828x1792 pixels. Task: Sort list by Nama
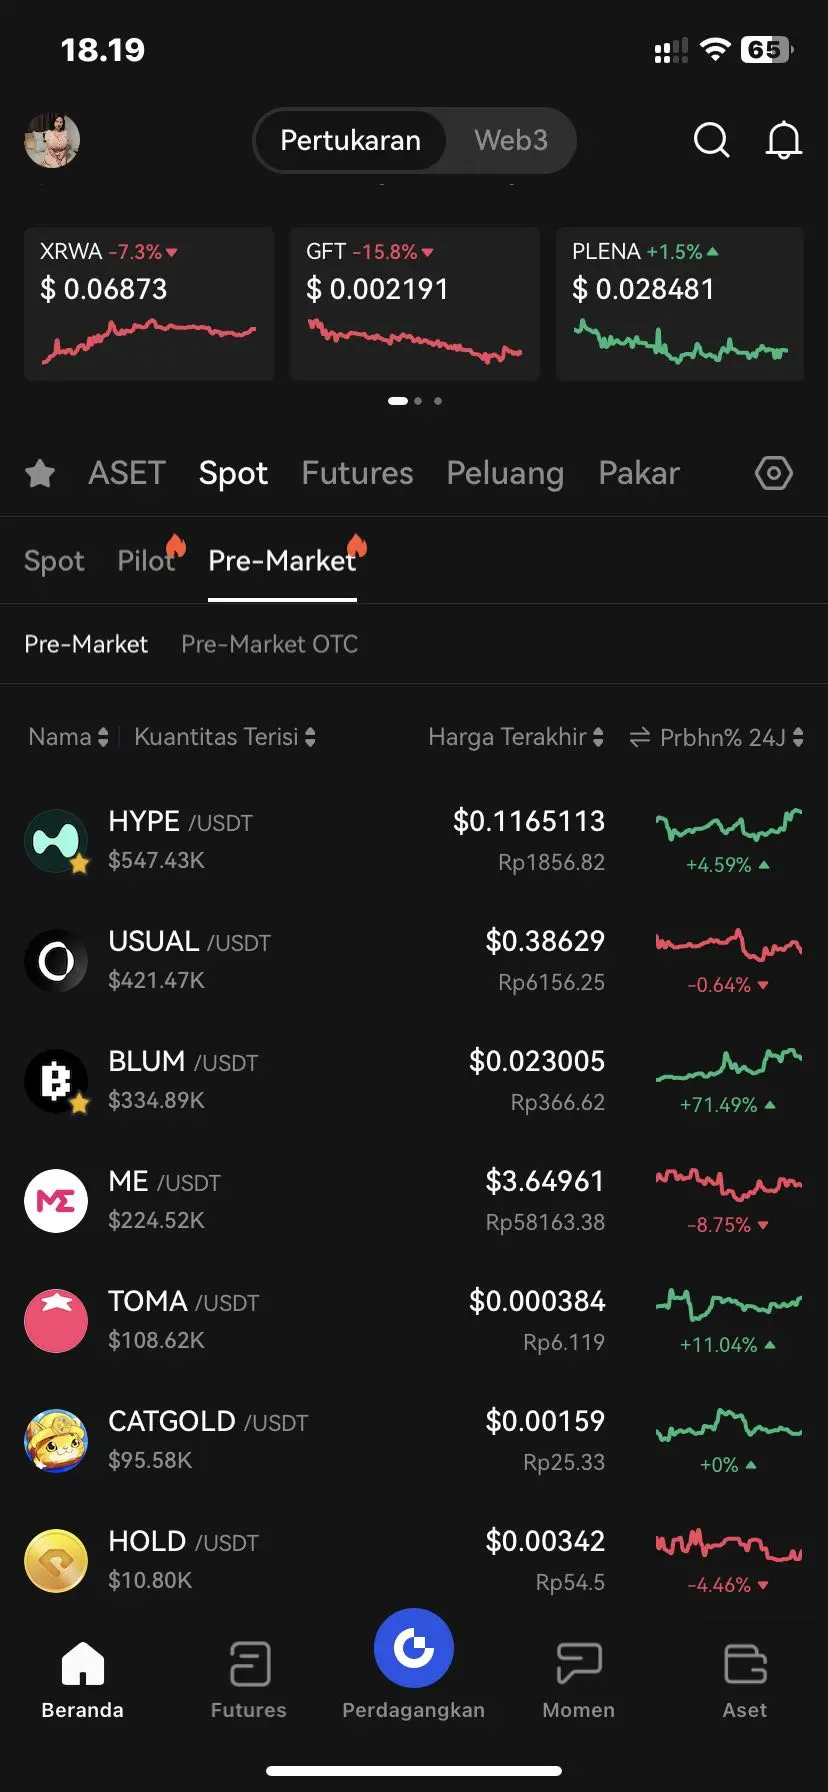68,738
